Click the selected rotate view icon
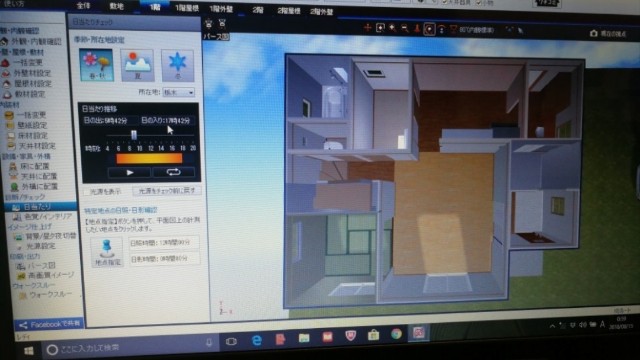This screenshot has width=640, height=360. pos(429,29)
